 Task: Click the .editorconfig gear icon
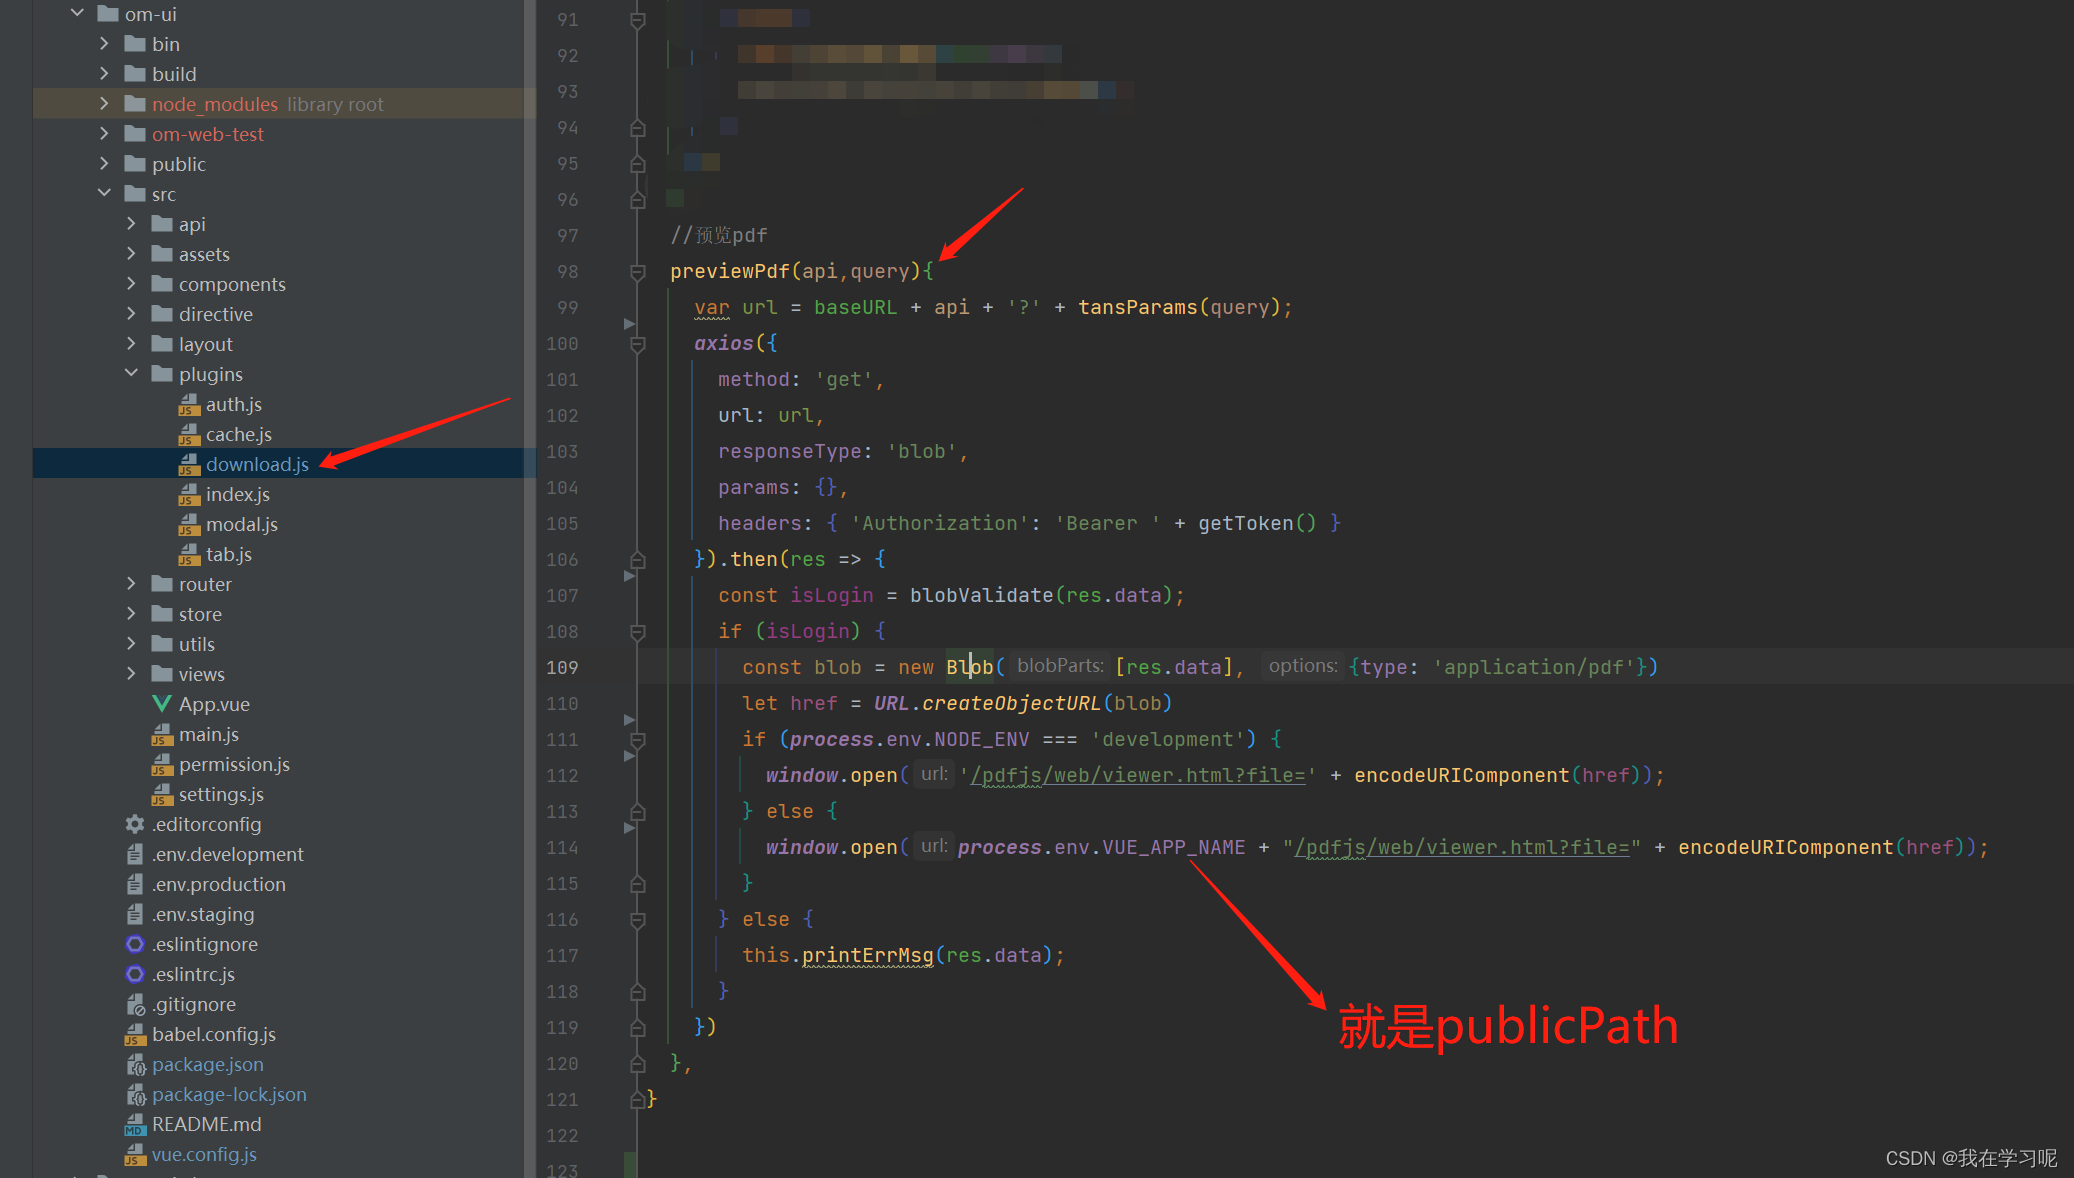click(135, 823)
